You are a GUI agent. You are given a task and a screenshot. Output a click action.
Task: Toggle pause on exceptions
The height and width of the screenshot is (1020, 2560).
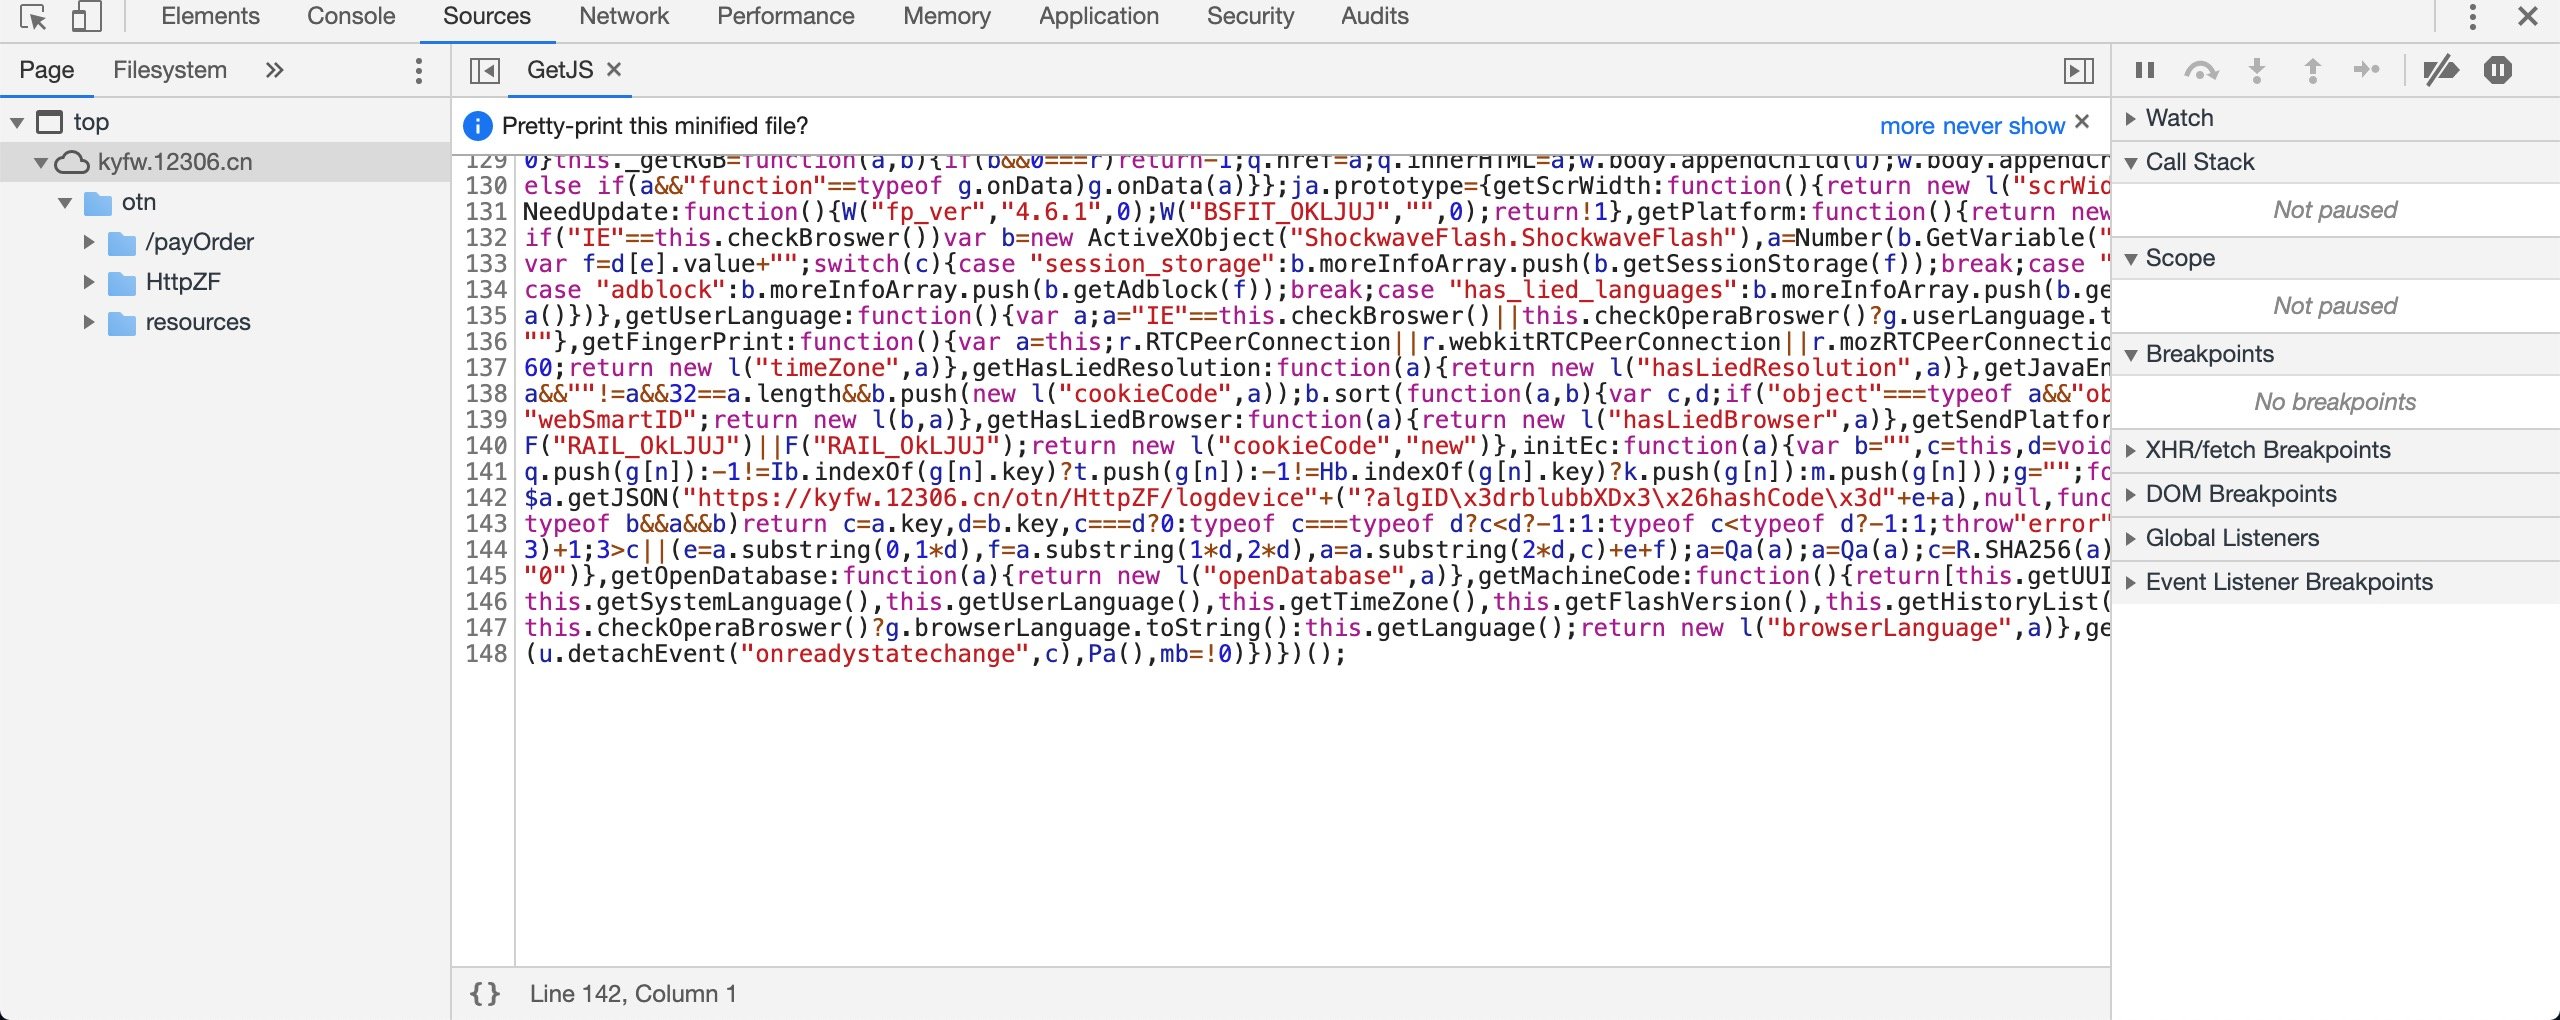point(2497,70)
